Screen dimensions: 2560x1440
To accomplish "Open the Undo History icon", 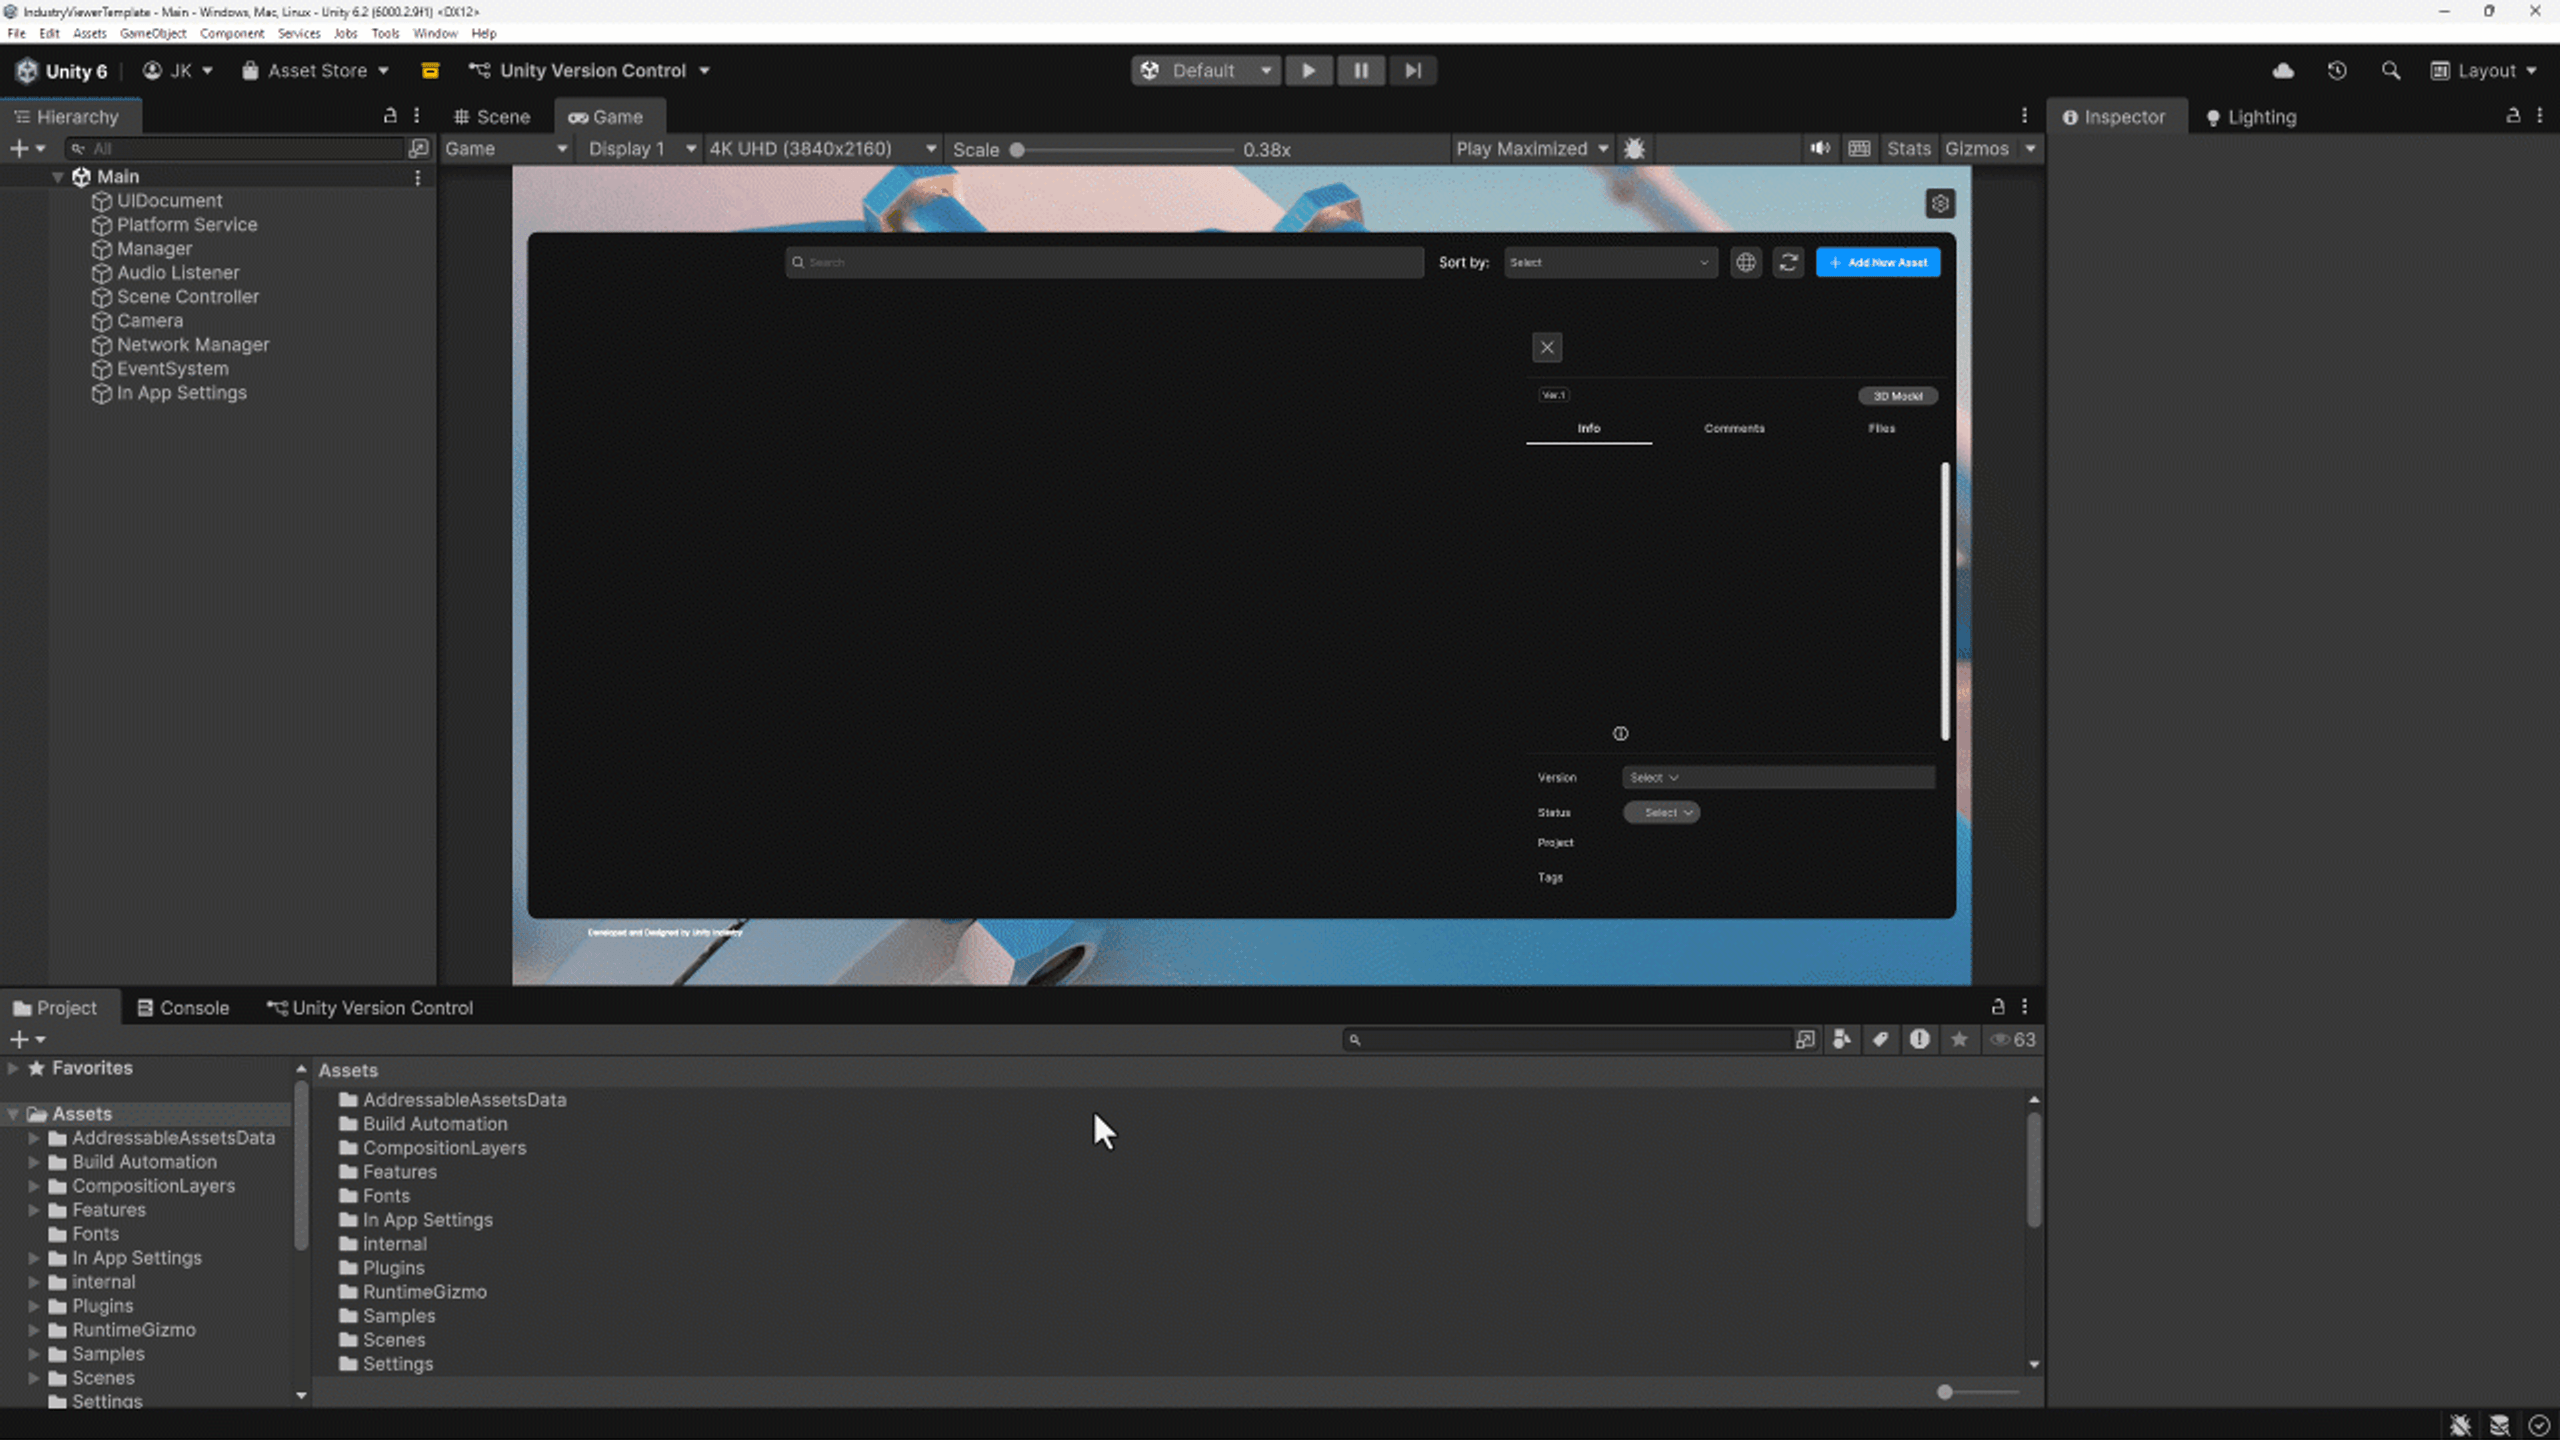I will click(2337, 71).
